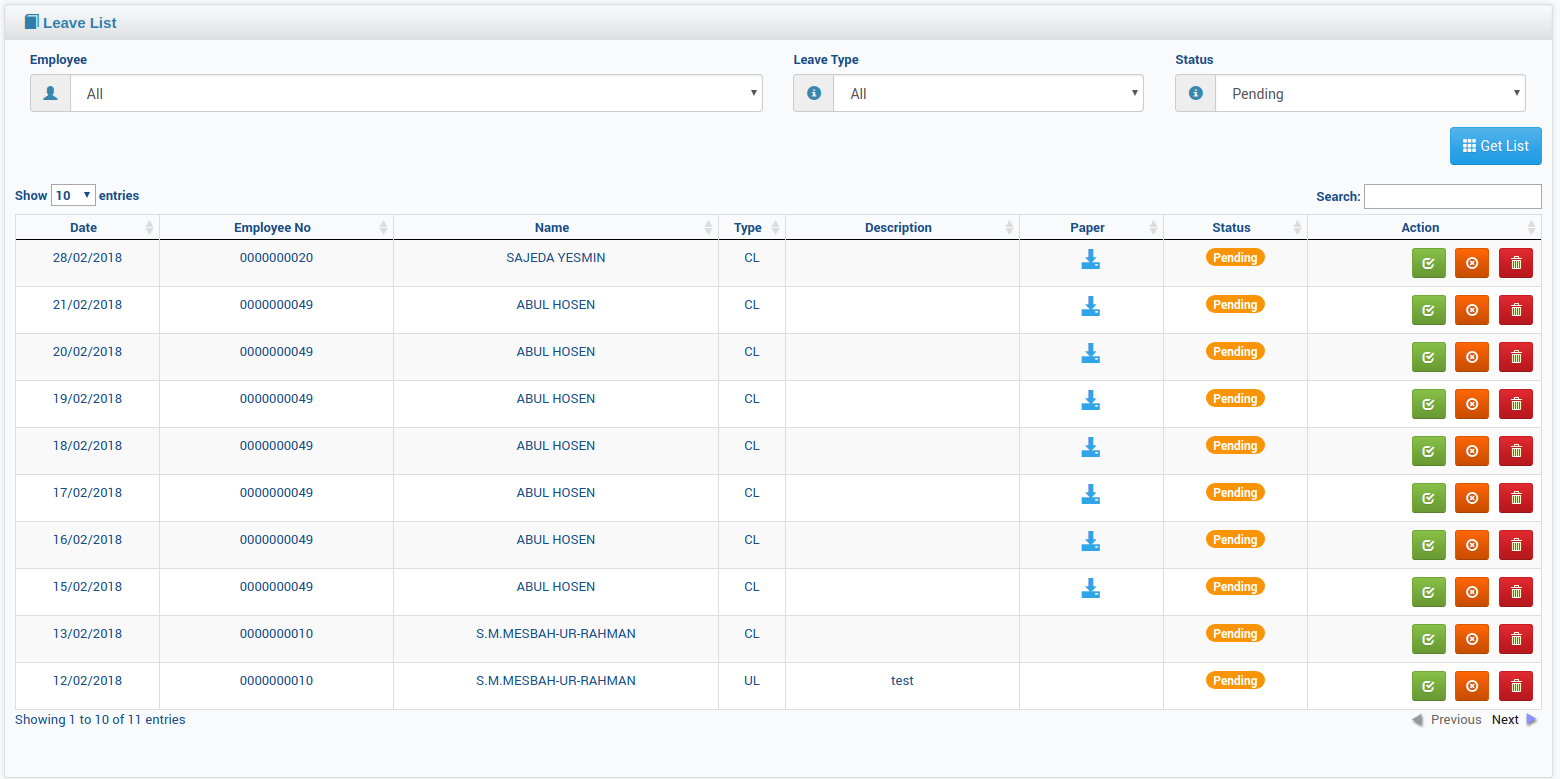Sort table by Paper column header
Viewport: 1560px width, 779px height.
coord(1091,227)
